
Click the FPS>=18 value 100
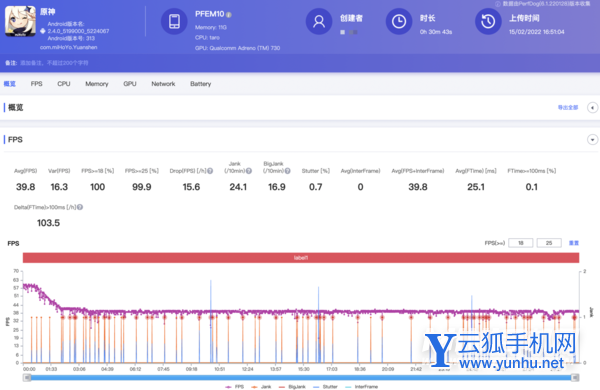98,187
